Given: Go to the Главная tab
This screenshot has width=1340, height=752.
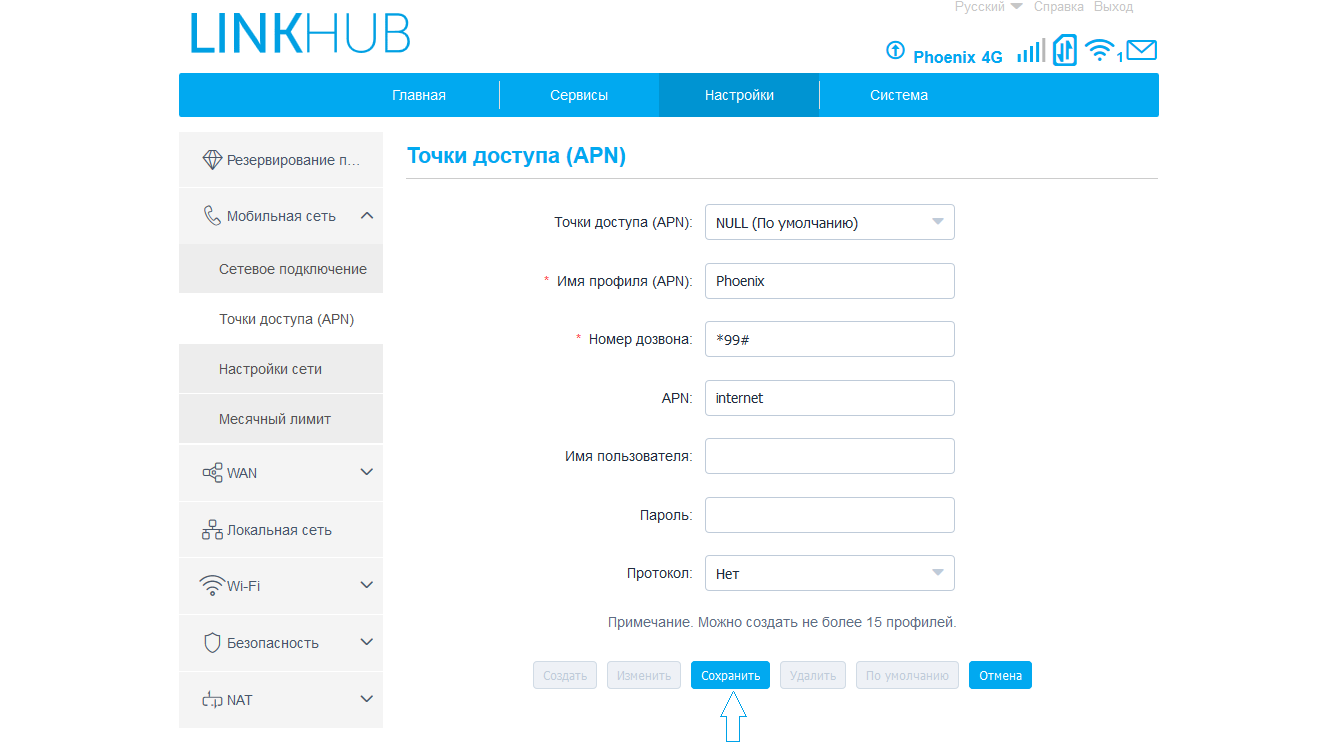Looking at the screenshot, I should pyautogui.click(x=419, y=95).
